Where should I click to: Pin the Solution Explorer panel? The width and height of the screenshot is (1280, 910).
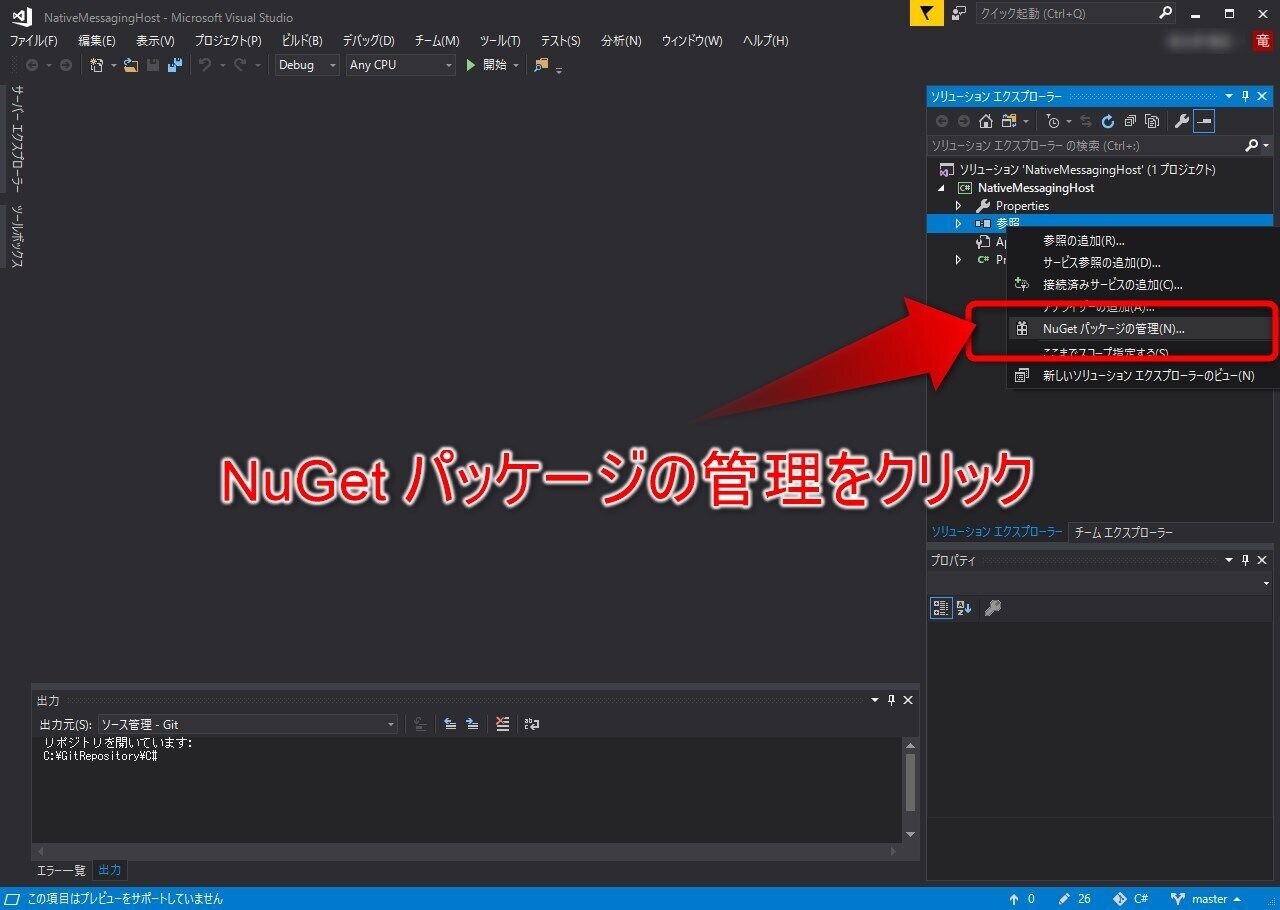click(x=1245, y=96)
